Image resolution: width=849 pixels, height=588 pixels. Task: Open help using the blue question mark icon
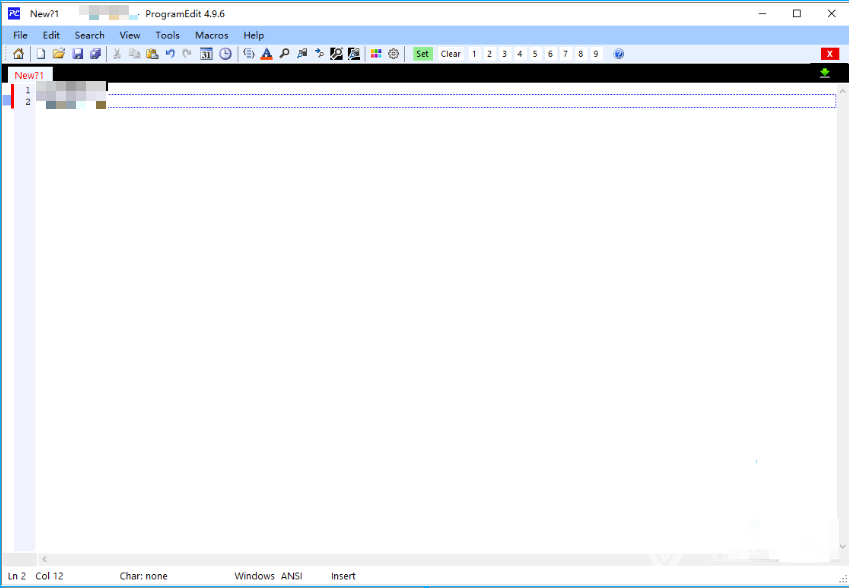point(619,54)
